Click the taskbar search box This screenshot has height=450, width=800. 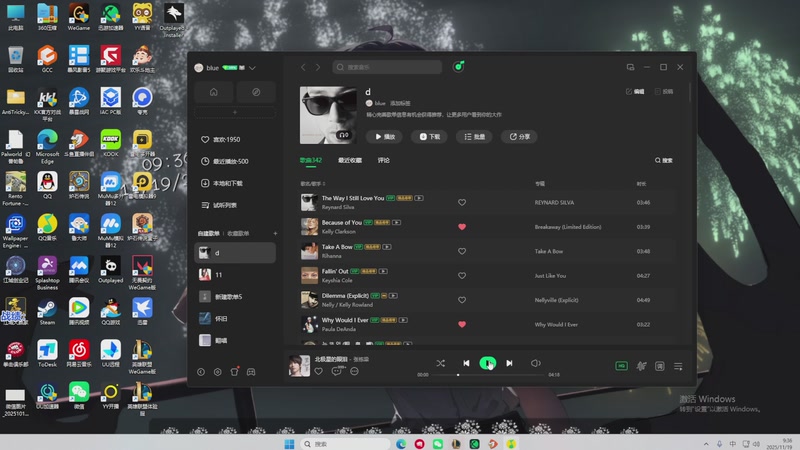coord(346,444)
